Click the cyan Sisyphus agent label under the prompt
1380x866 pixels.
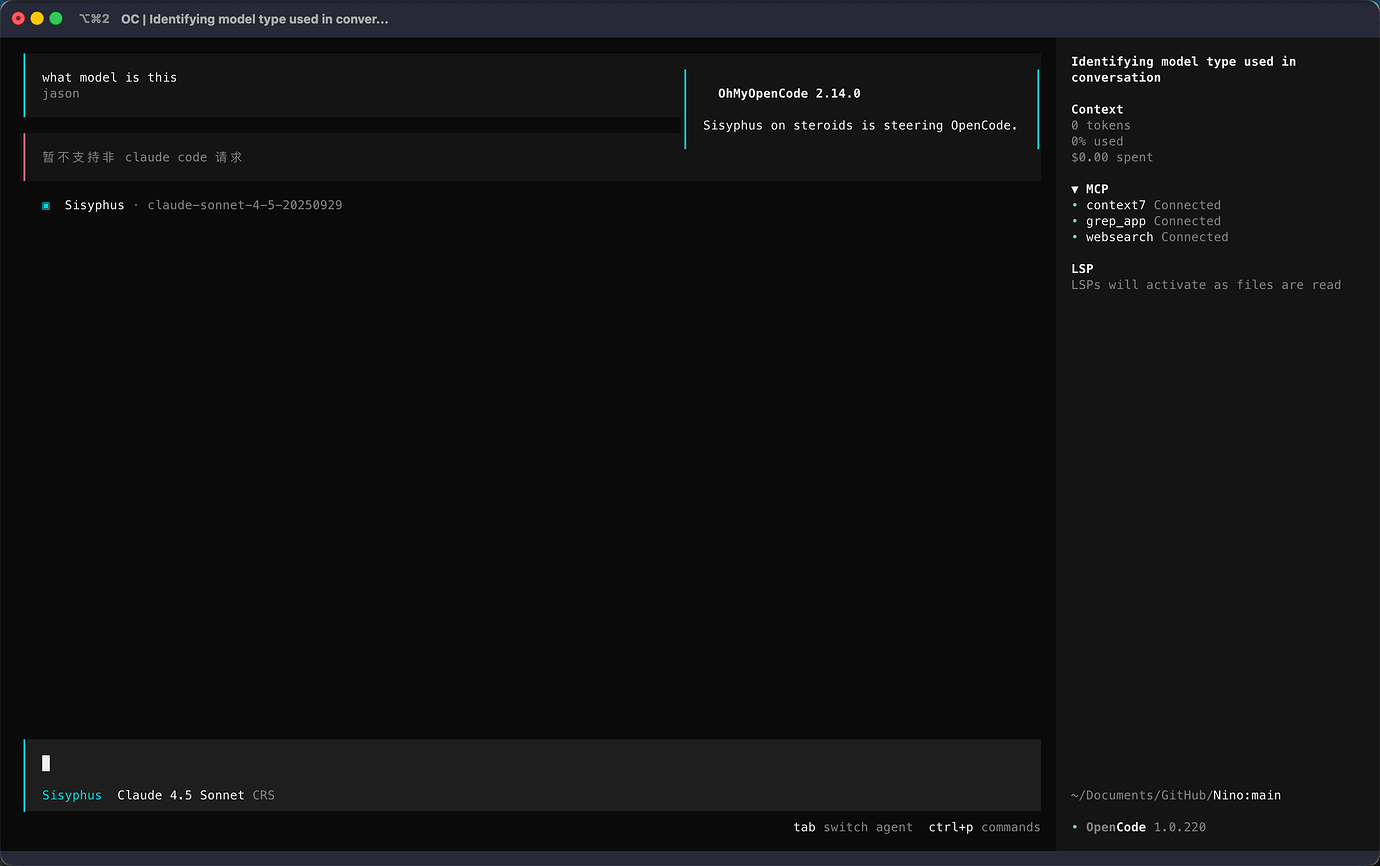tap(72, 795)
